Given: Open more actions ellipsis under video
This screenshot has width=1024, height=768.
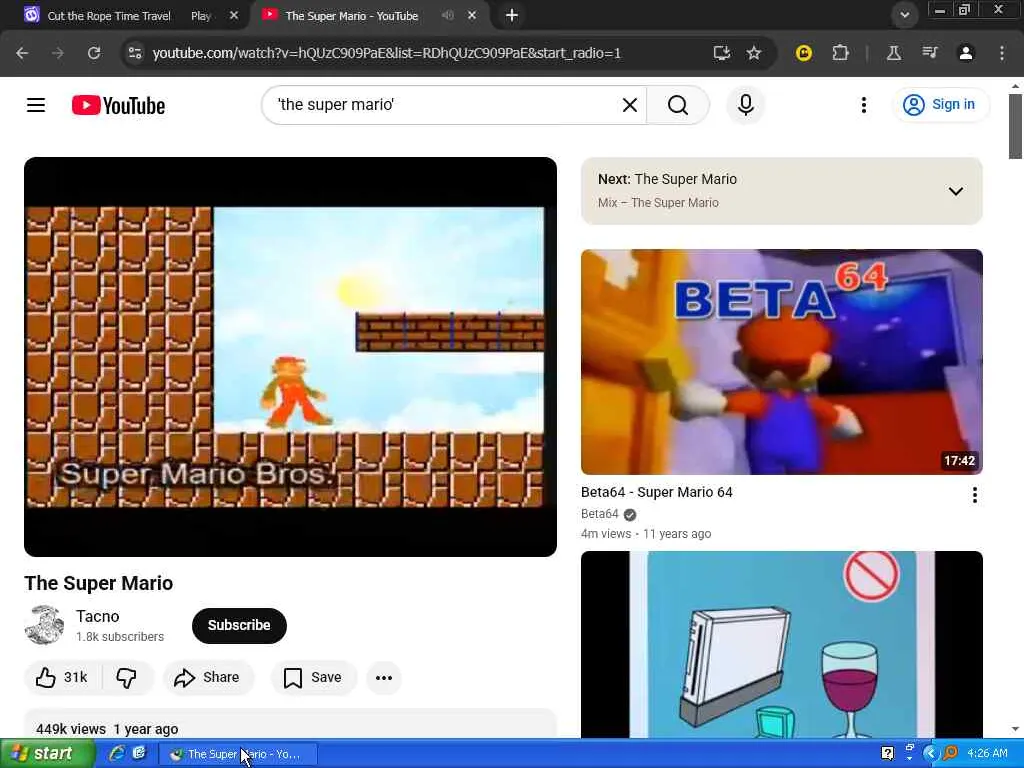Looking at the screenshot, I should [384, 677].
